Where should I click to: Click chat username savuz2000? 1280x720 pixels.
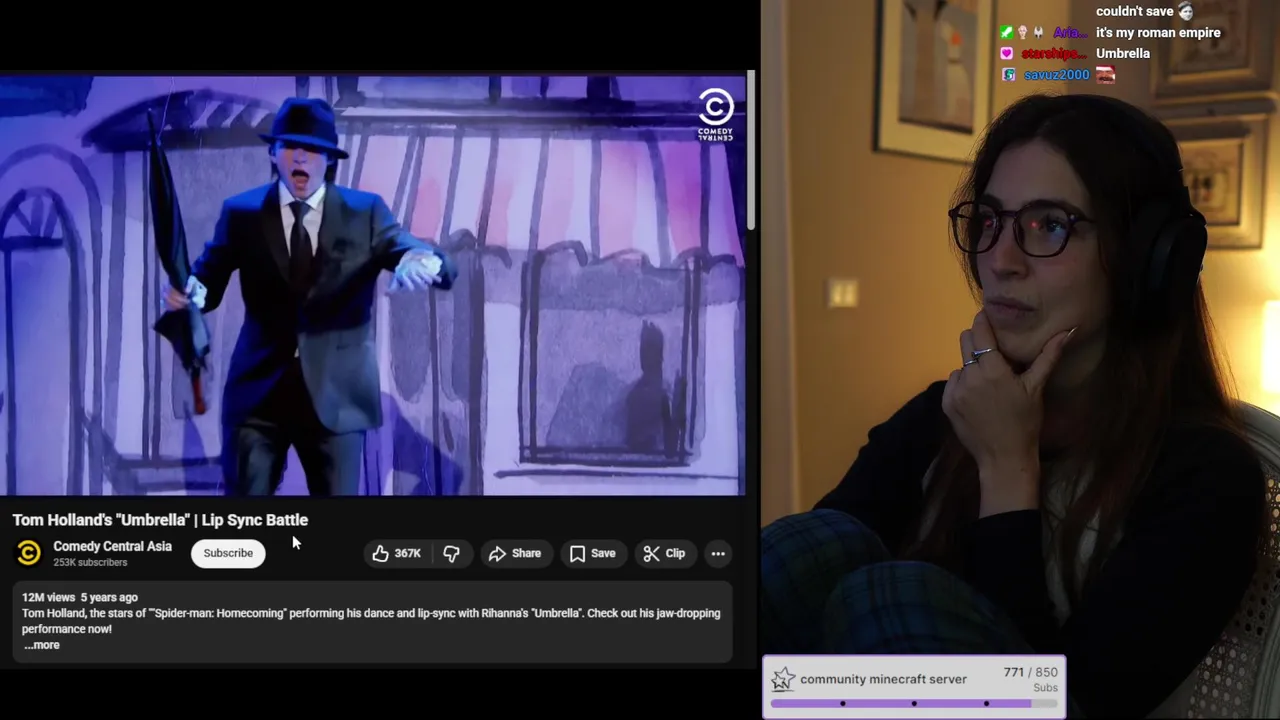click(1056, 75)
